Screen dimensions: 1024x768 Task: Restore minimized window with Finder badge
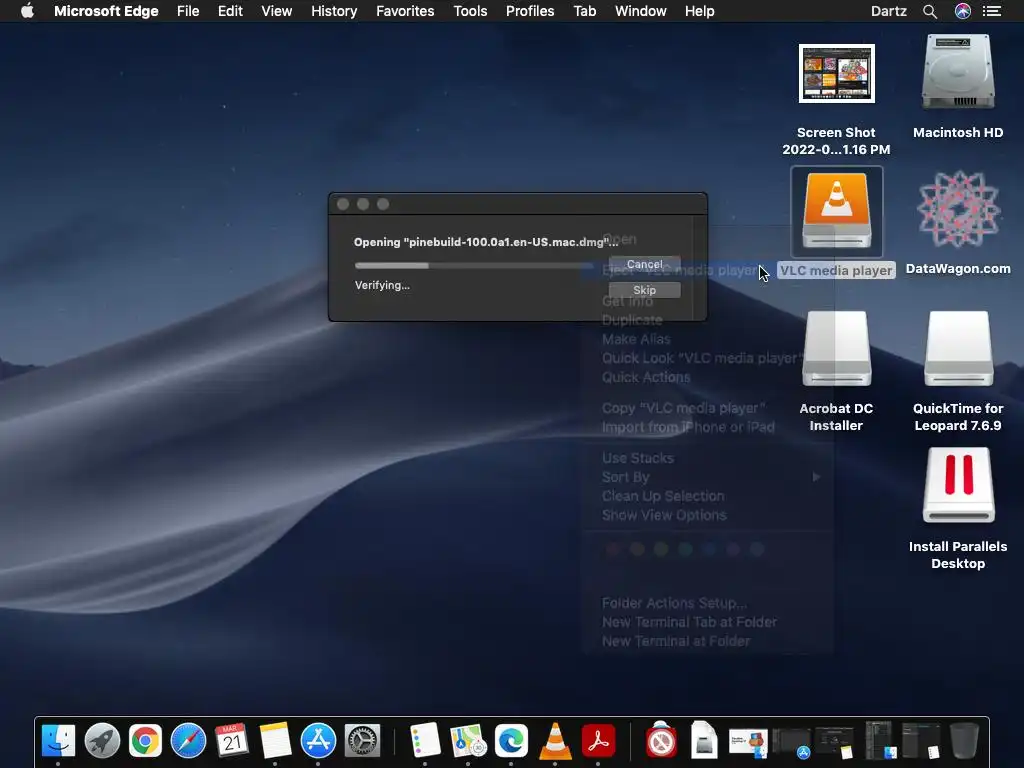click(882, 741)
